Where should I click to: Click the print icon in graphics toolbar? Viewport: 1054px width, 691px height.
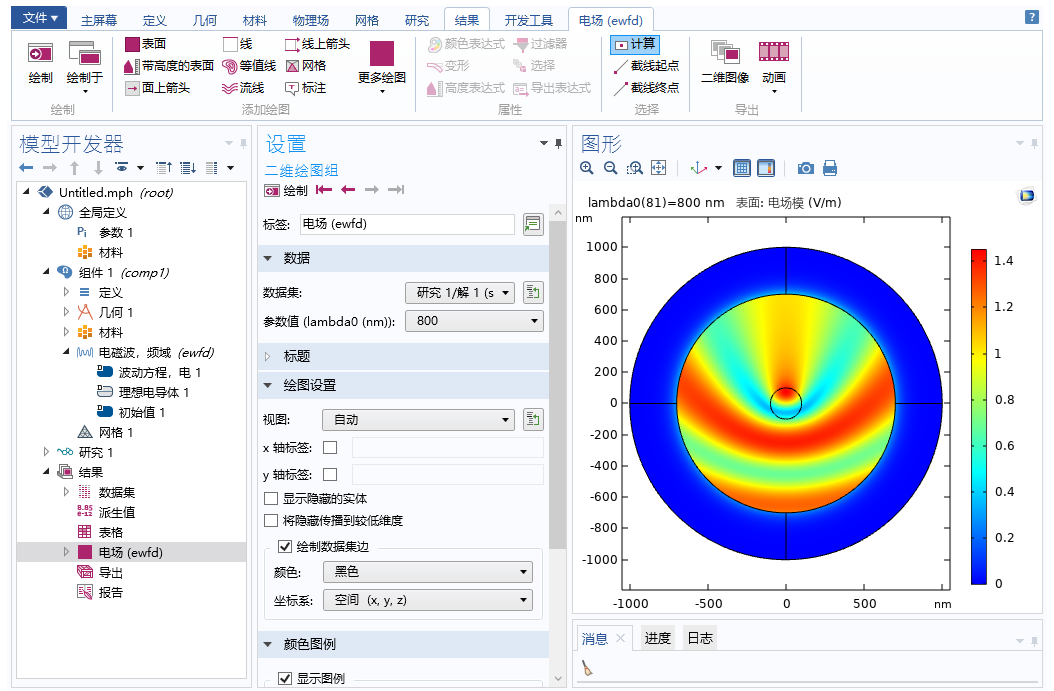point(829,168)
